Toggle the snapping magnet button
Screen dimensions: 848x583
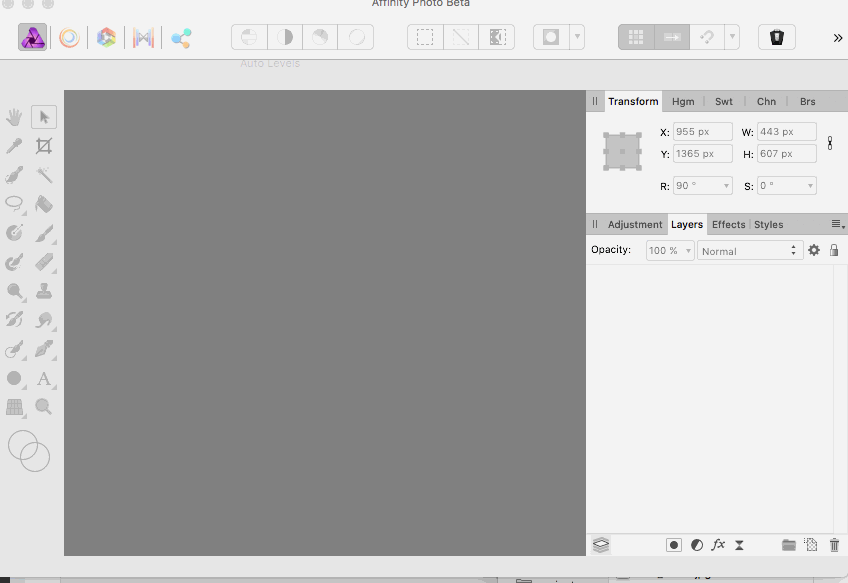tap(707, 37)
